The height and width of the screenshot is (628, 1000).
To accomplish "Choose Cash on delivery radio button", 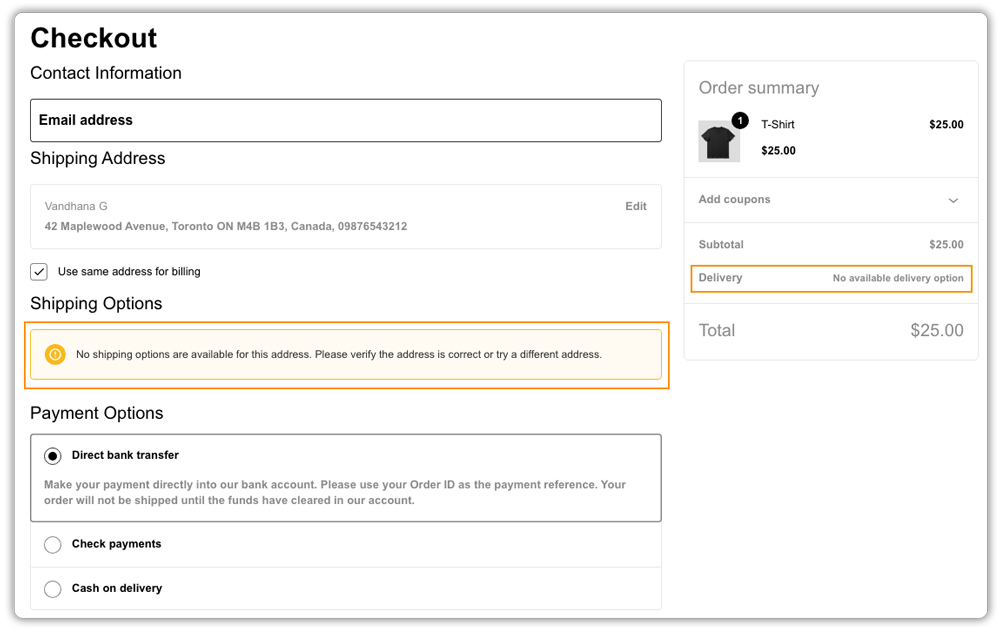I will pyautogui.click(x=53, y=588).
